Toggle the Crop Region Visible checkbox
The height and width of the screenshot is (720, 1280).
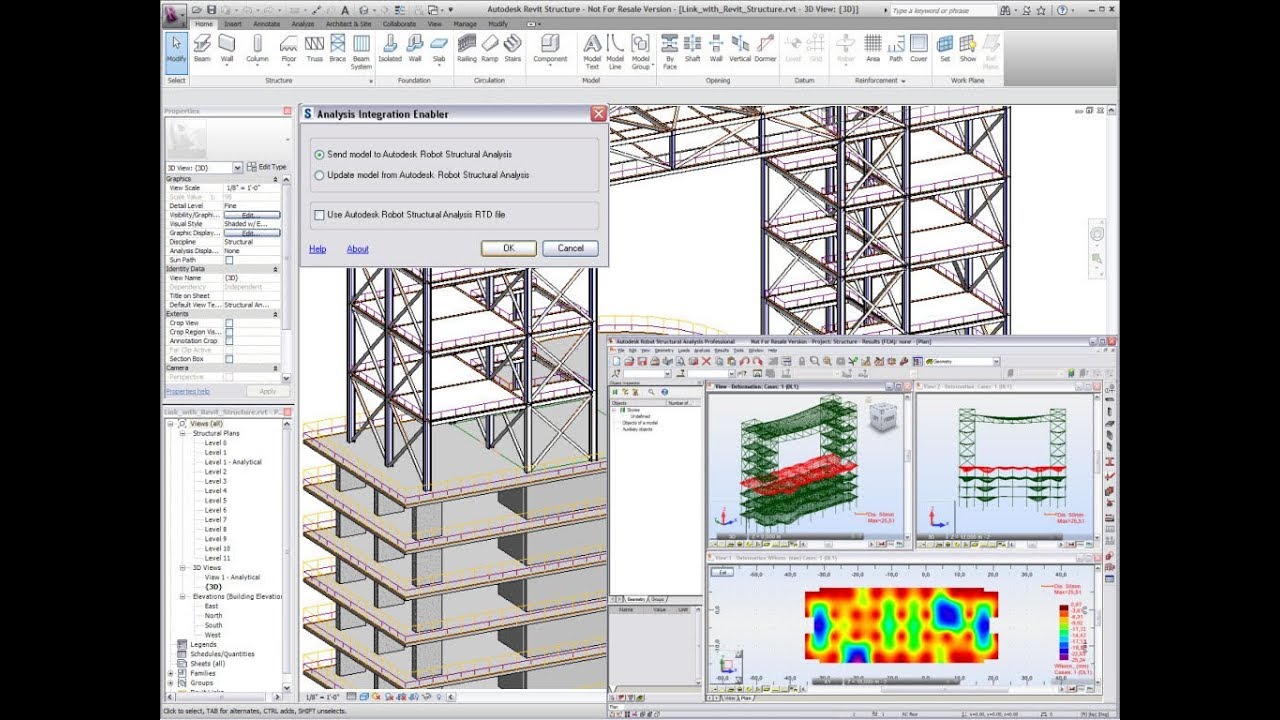(x=229, y=332)
